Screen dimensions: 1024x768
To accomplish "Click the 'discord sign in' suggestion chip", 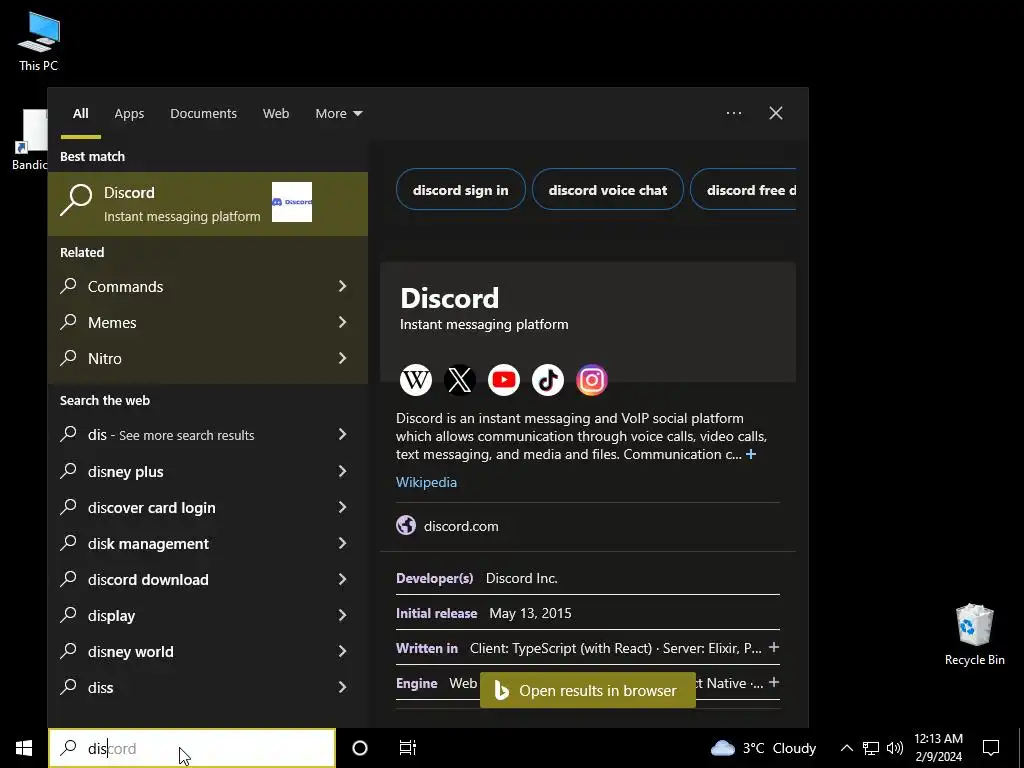I will pyautogui.click(x=460, y=190).
